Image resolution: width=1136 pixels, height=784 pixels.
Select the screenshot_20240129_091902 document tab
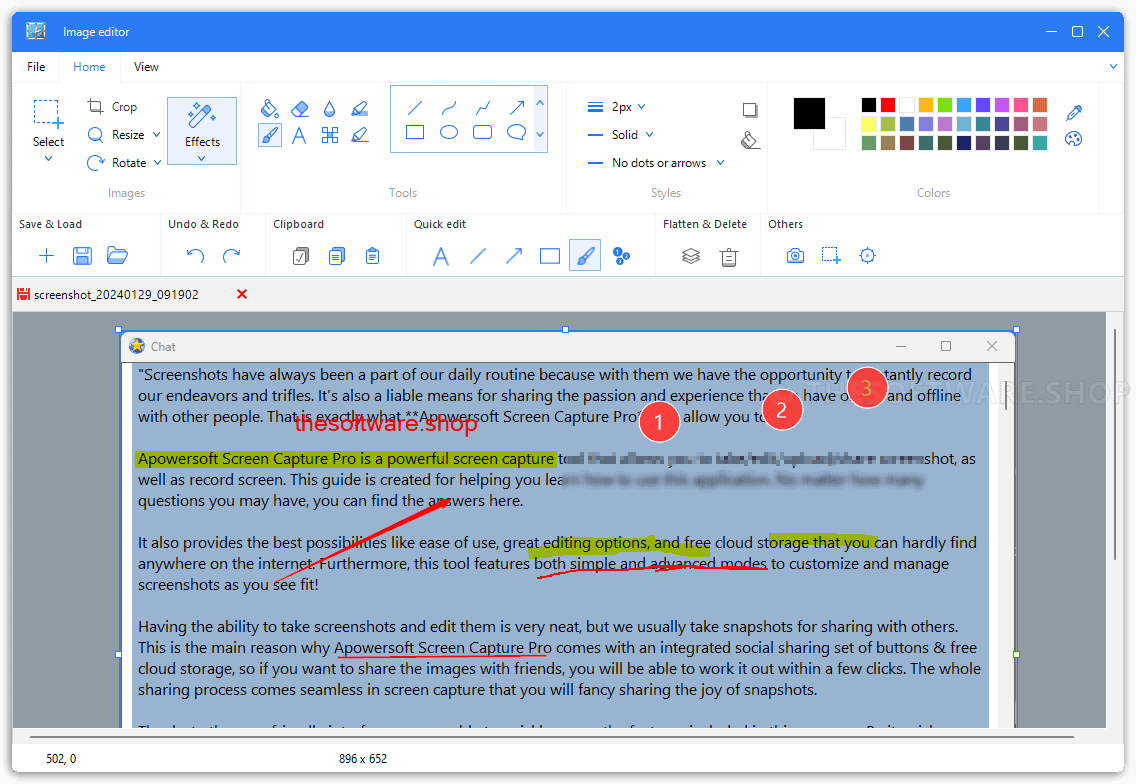click(116, 295)
